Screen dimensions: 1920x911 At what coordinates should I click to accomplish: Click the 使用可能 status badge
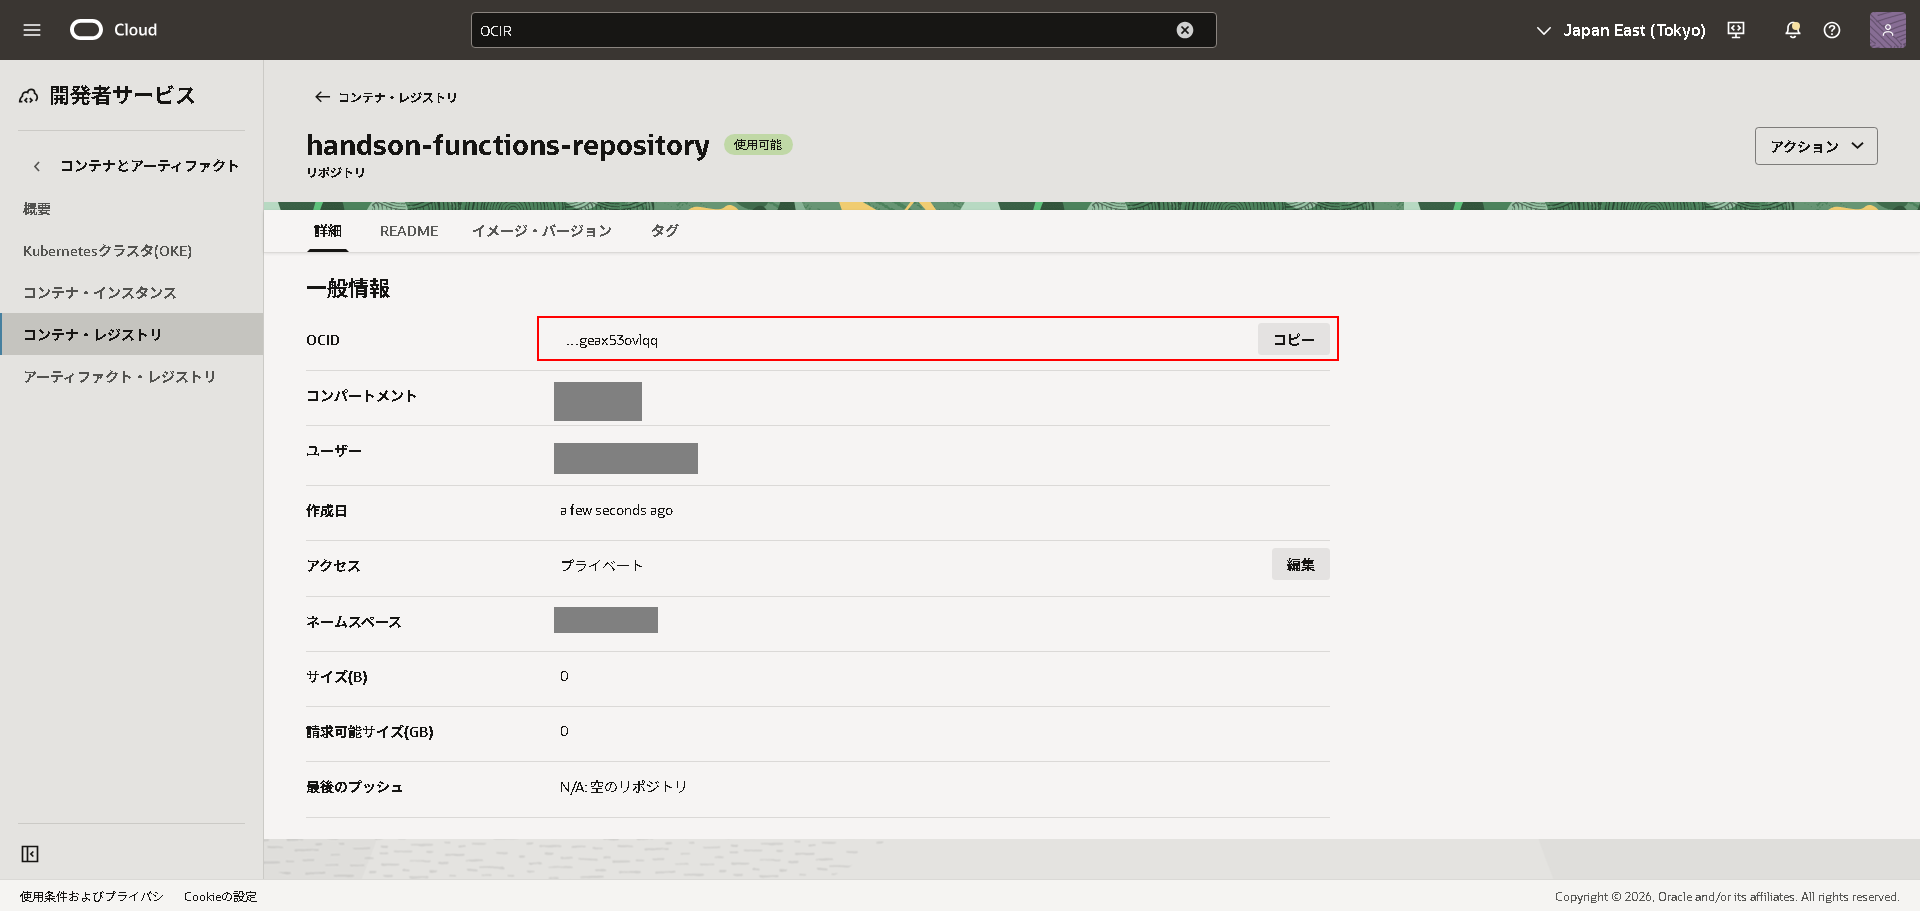click(758, 145)
